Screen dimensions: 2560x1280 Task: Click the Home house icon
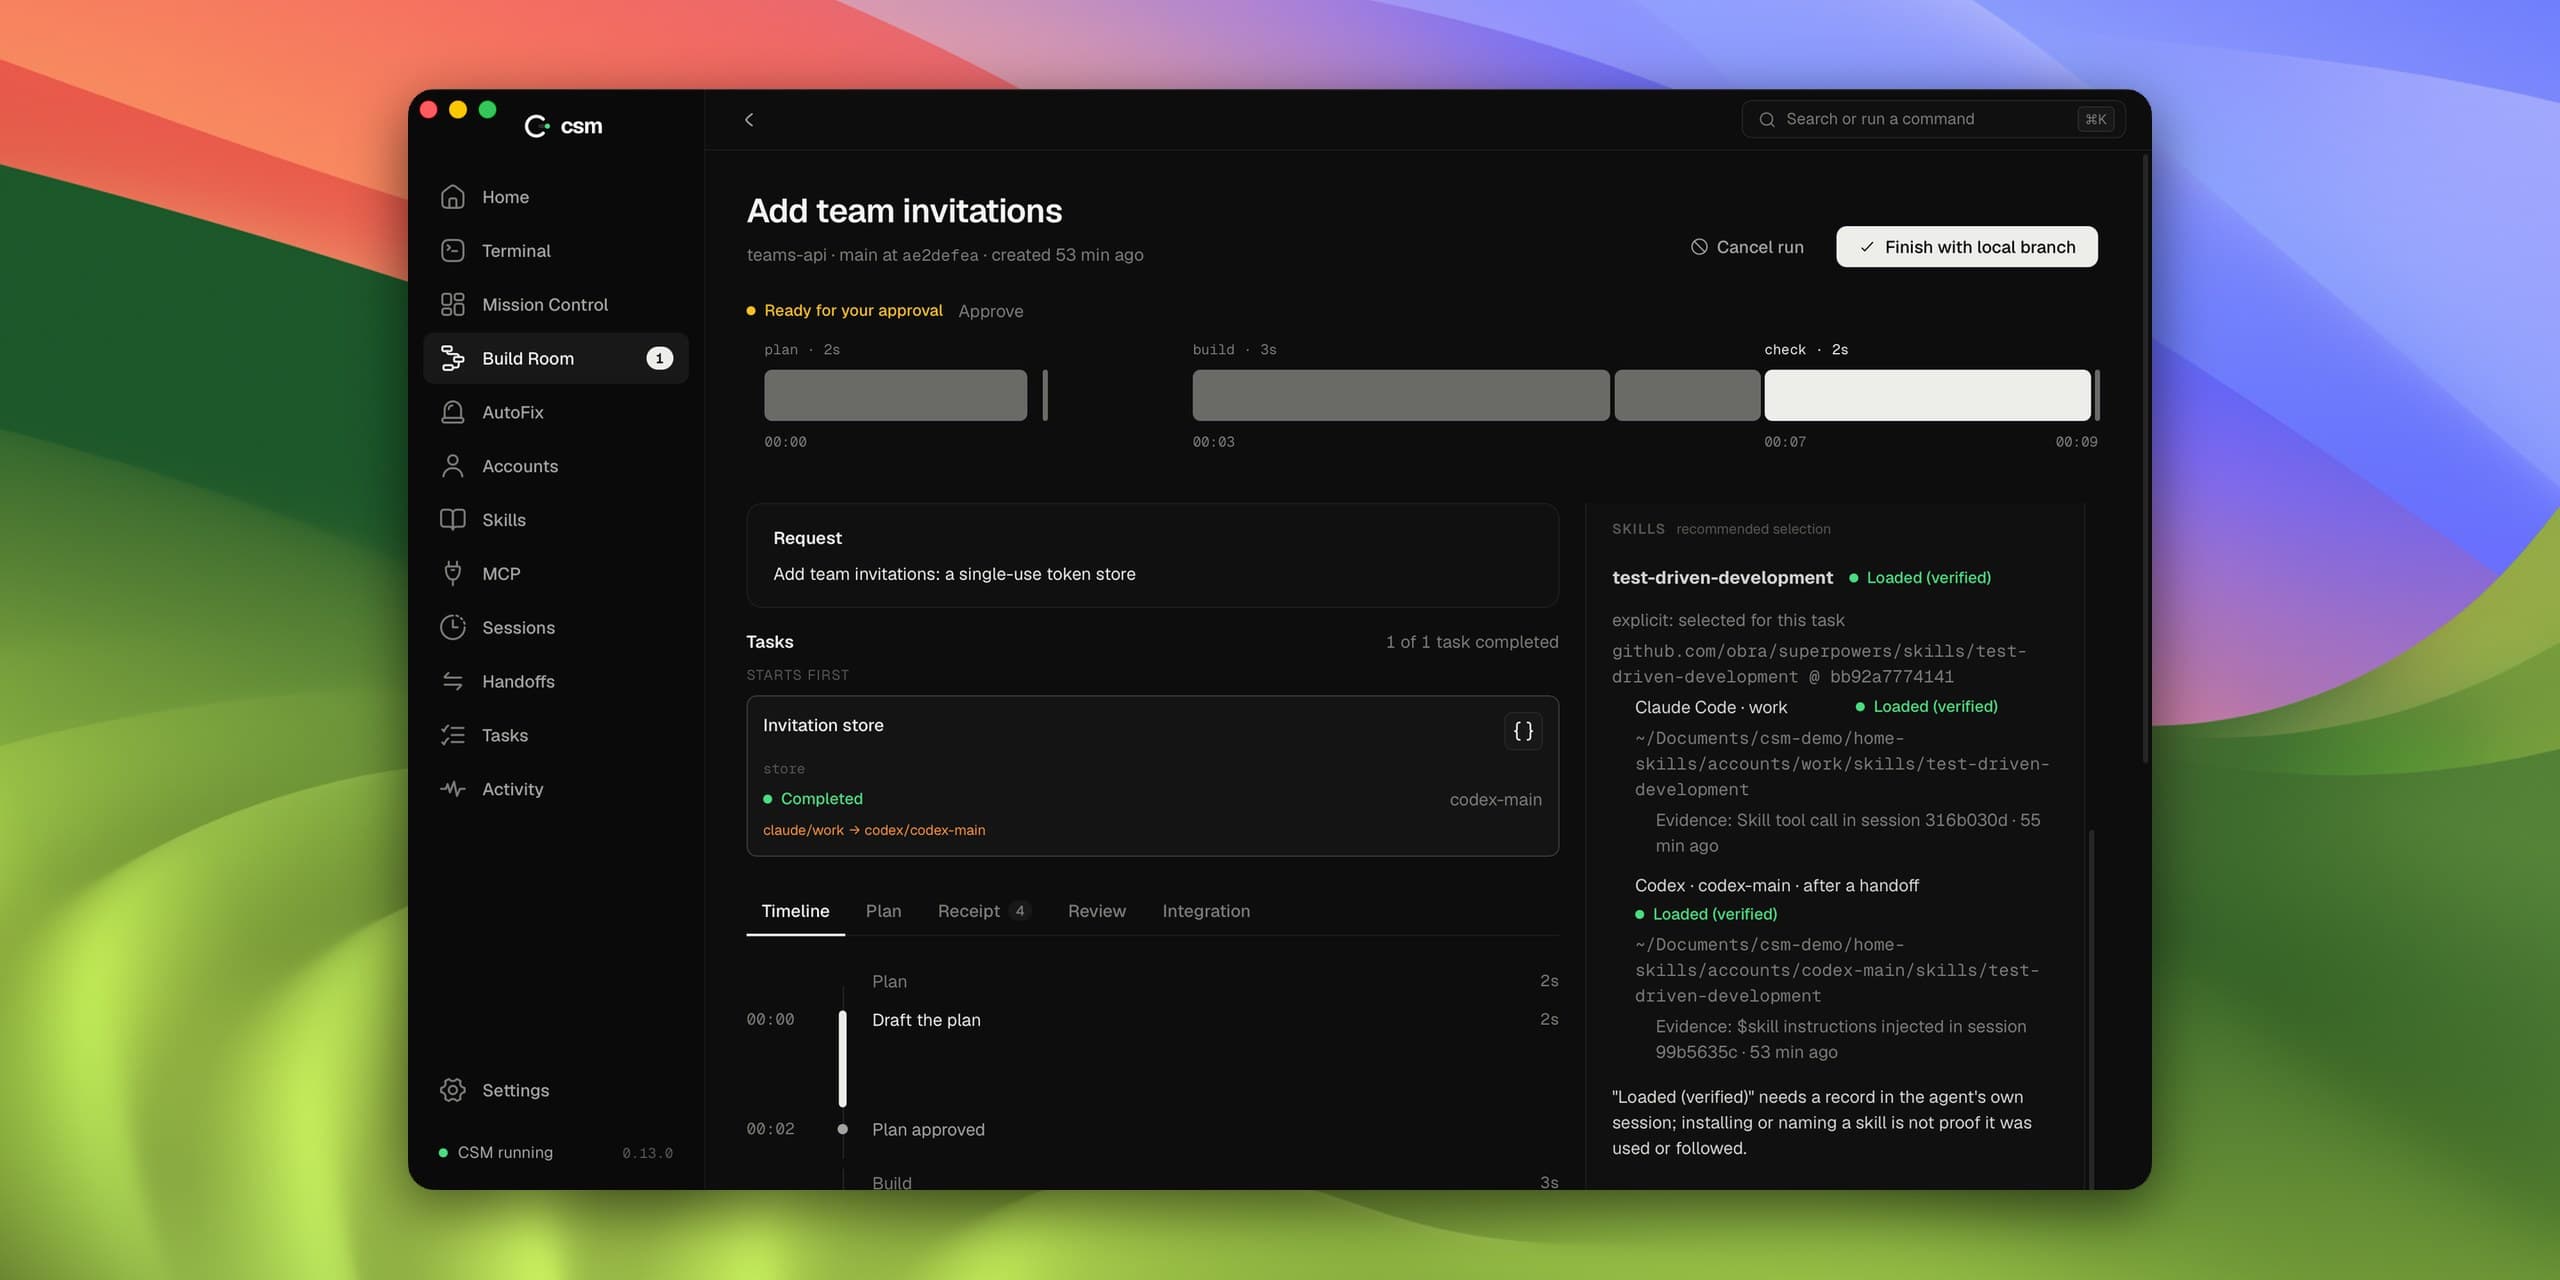click(453, 197)
